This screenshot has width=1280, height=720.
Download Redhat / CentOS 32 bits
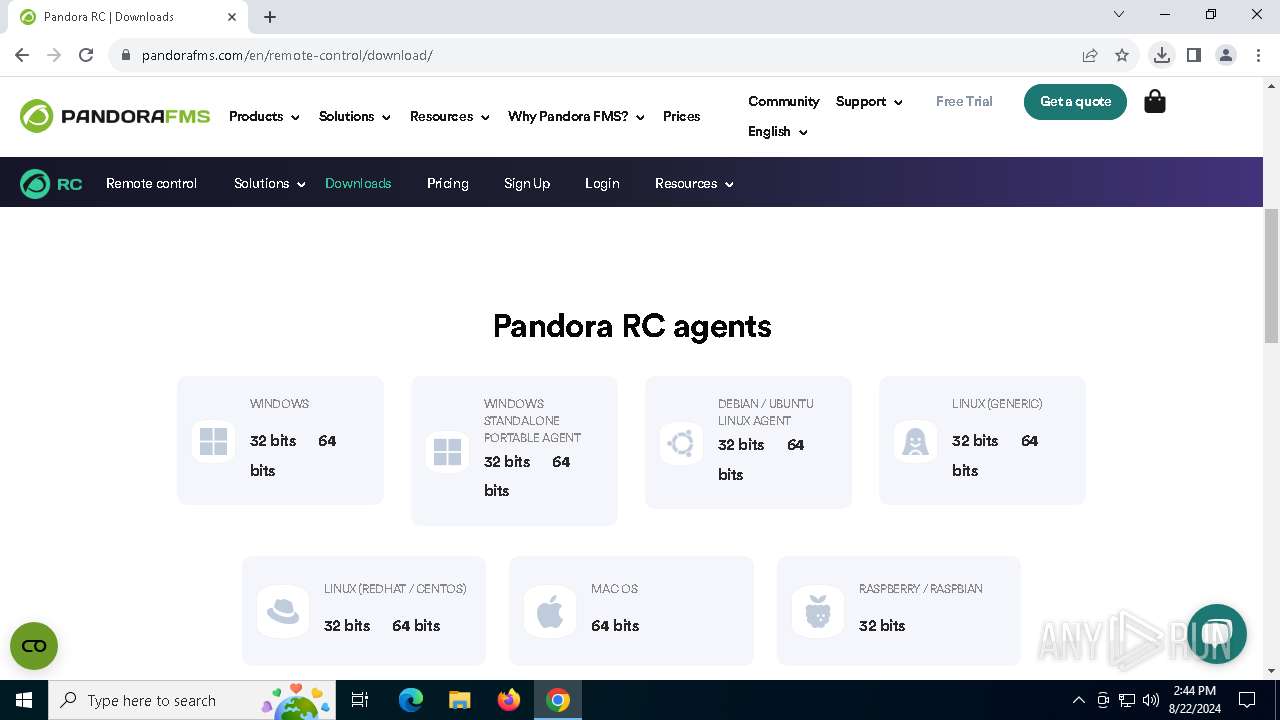point(347,626)
